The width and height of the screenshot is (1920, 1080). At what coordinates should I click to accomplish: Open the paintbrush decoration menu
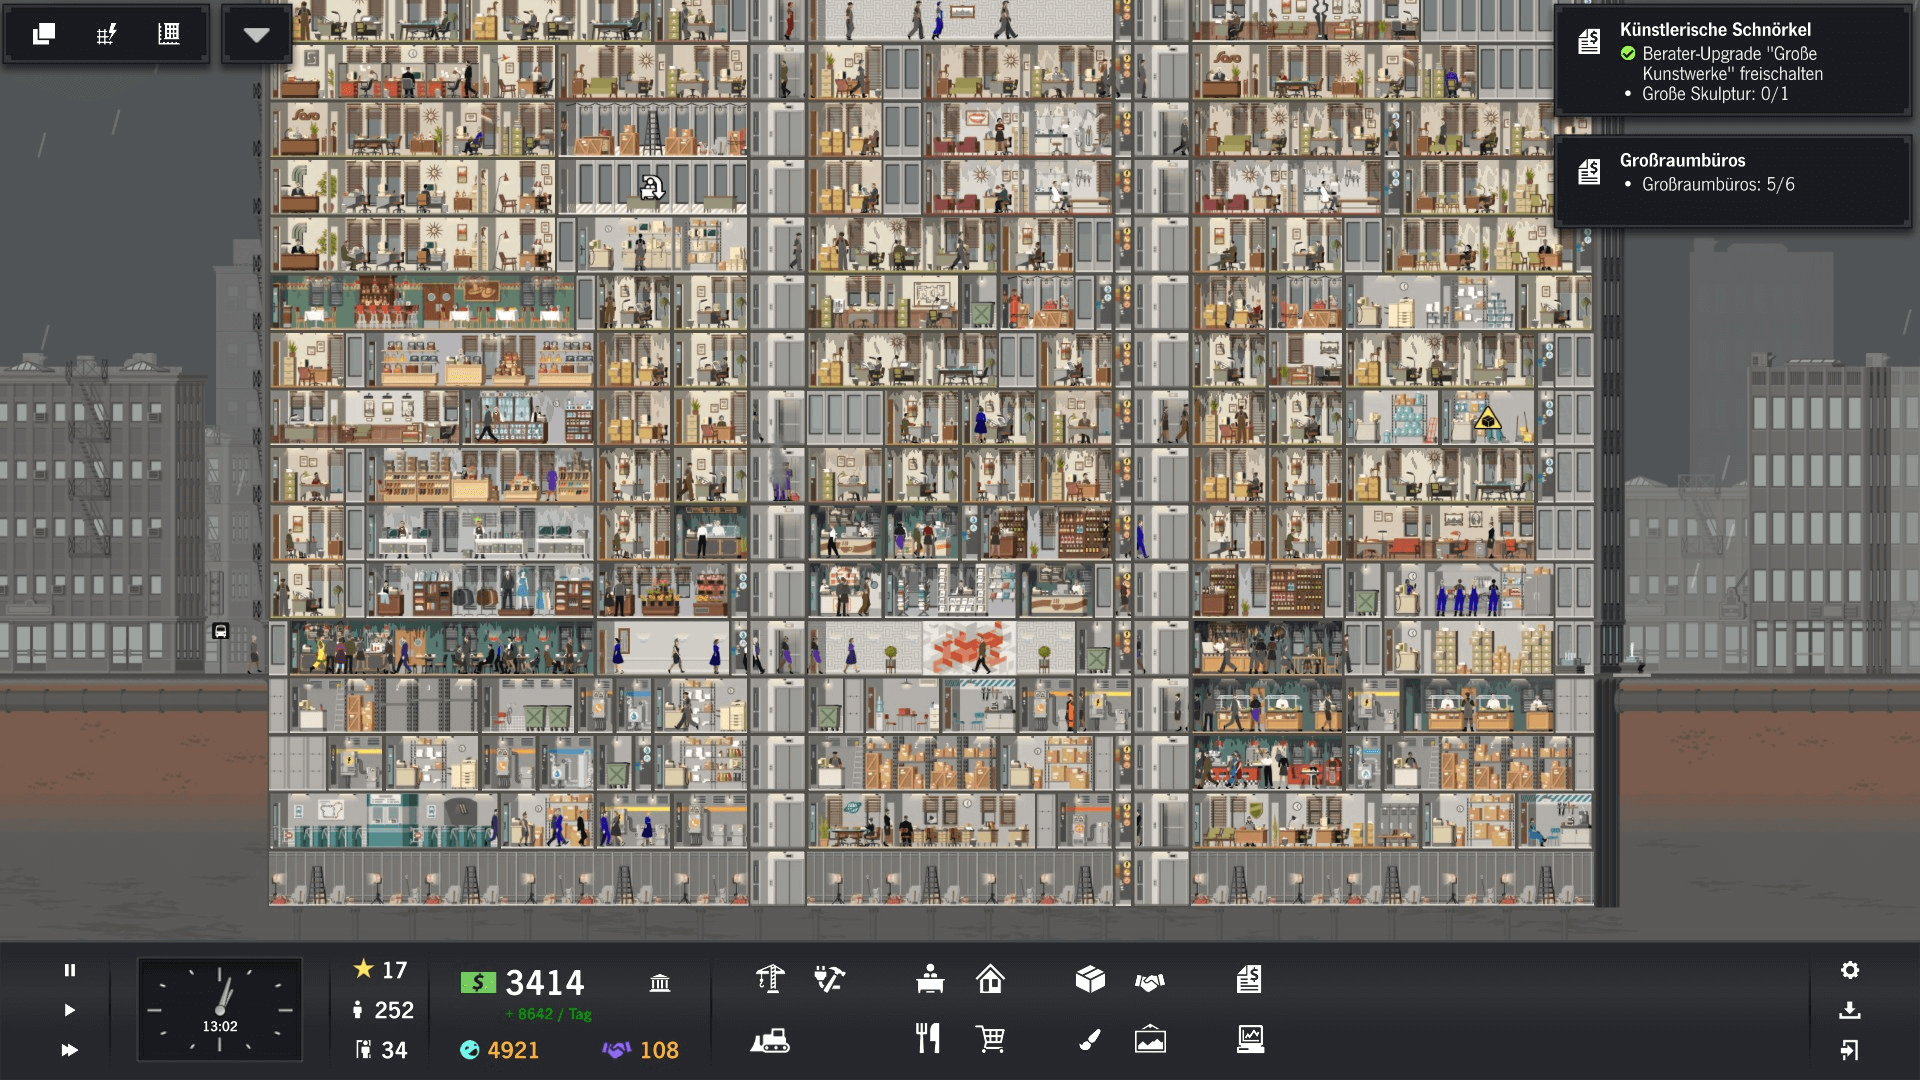click(x=1090, y=1040)
